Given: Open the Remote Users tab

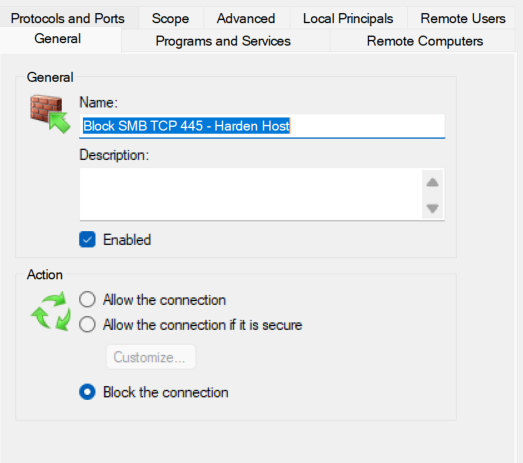Looking at the screenshot, I should (x=463, y=18).
